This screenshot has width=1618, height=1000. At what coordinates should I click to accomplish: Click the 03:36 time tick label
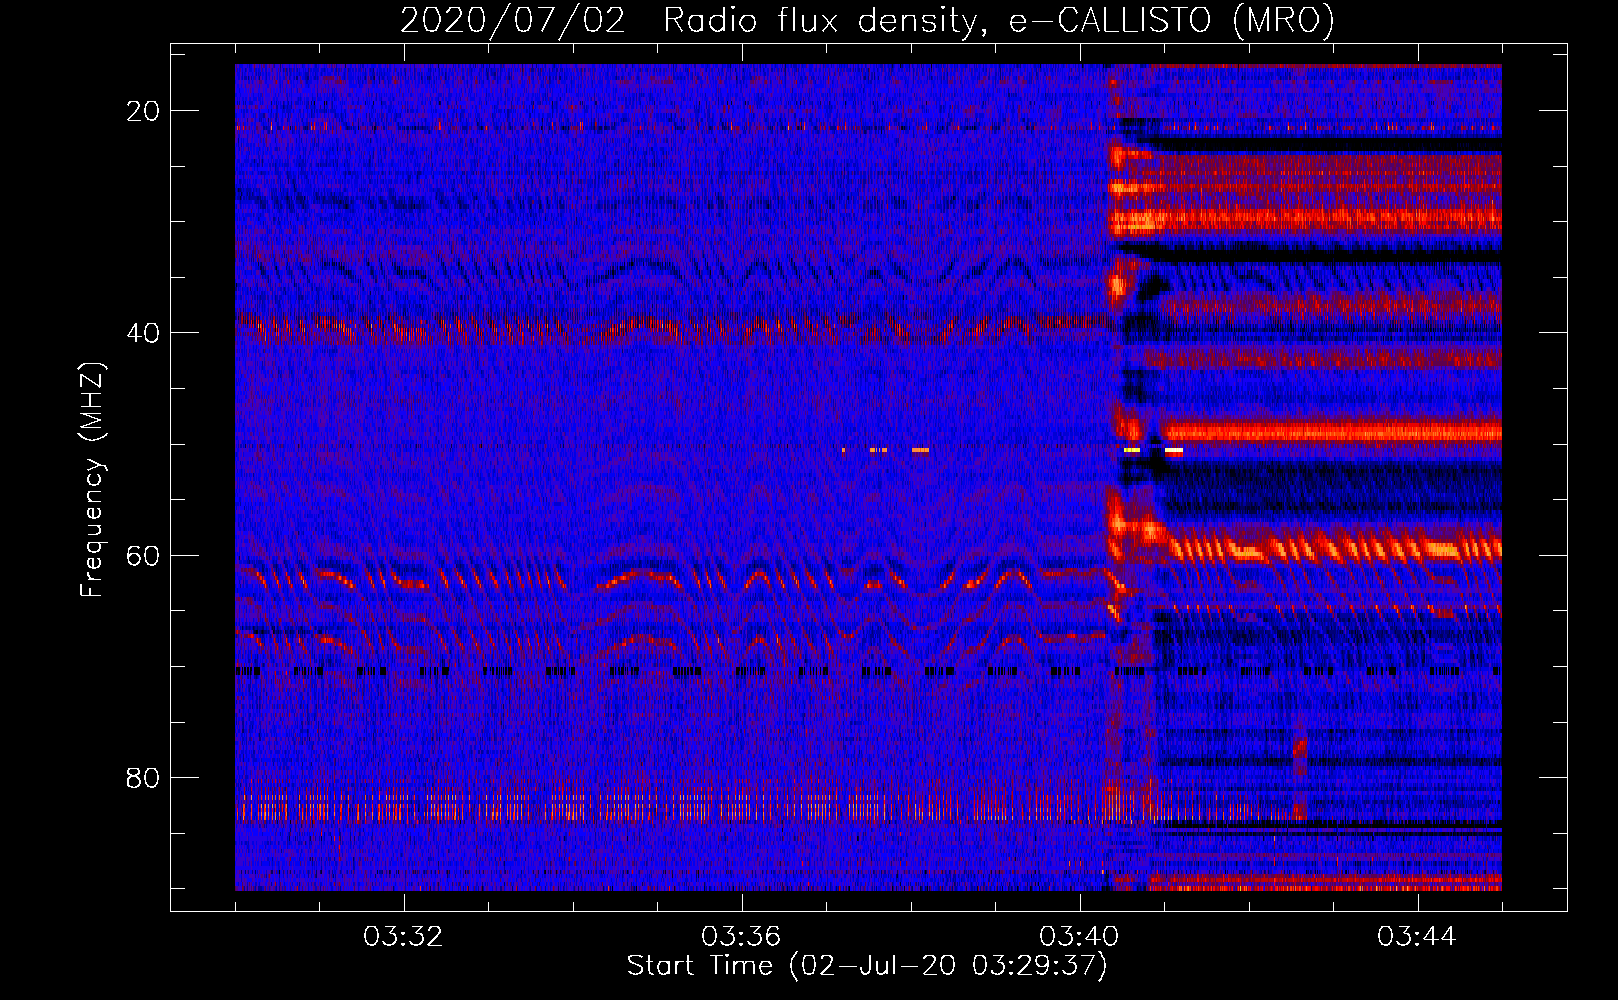(x=741, y=937)
